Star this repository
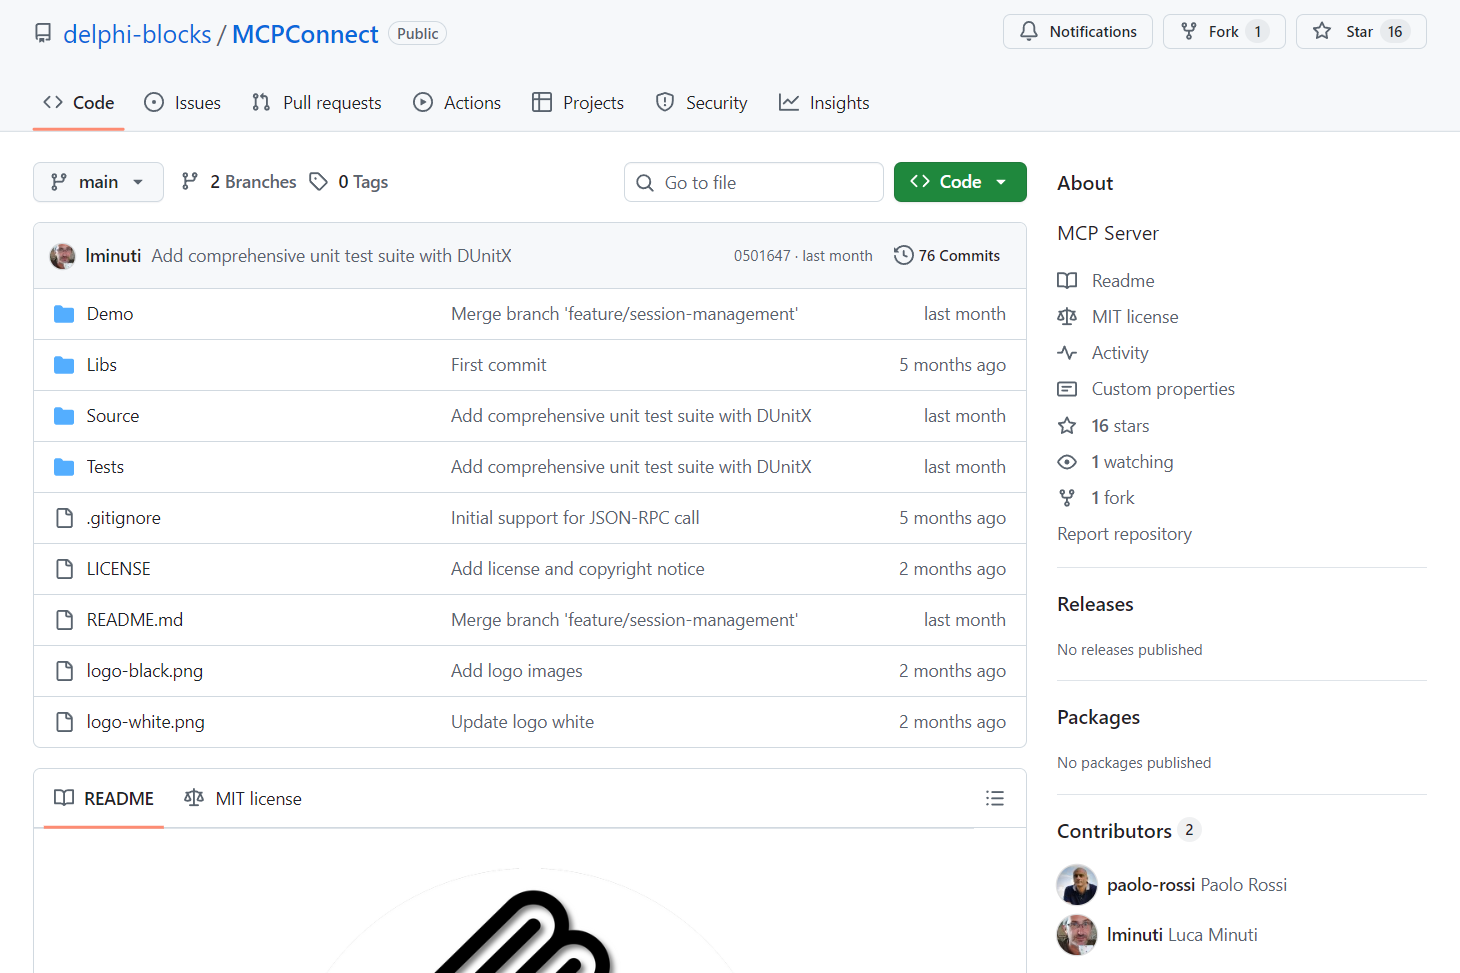The height and width of the screenshot is (973, 1460). click(x=1360, y=32)
